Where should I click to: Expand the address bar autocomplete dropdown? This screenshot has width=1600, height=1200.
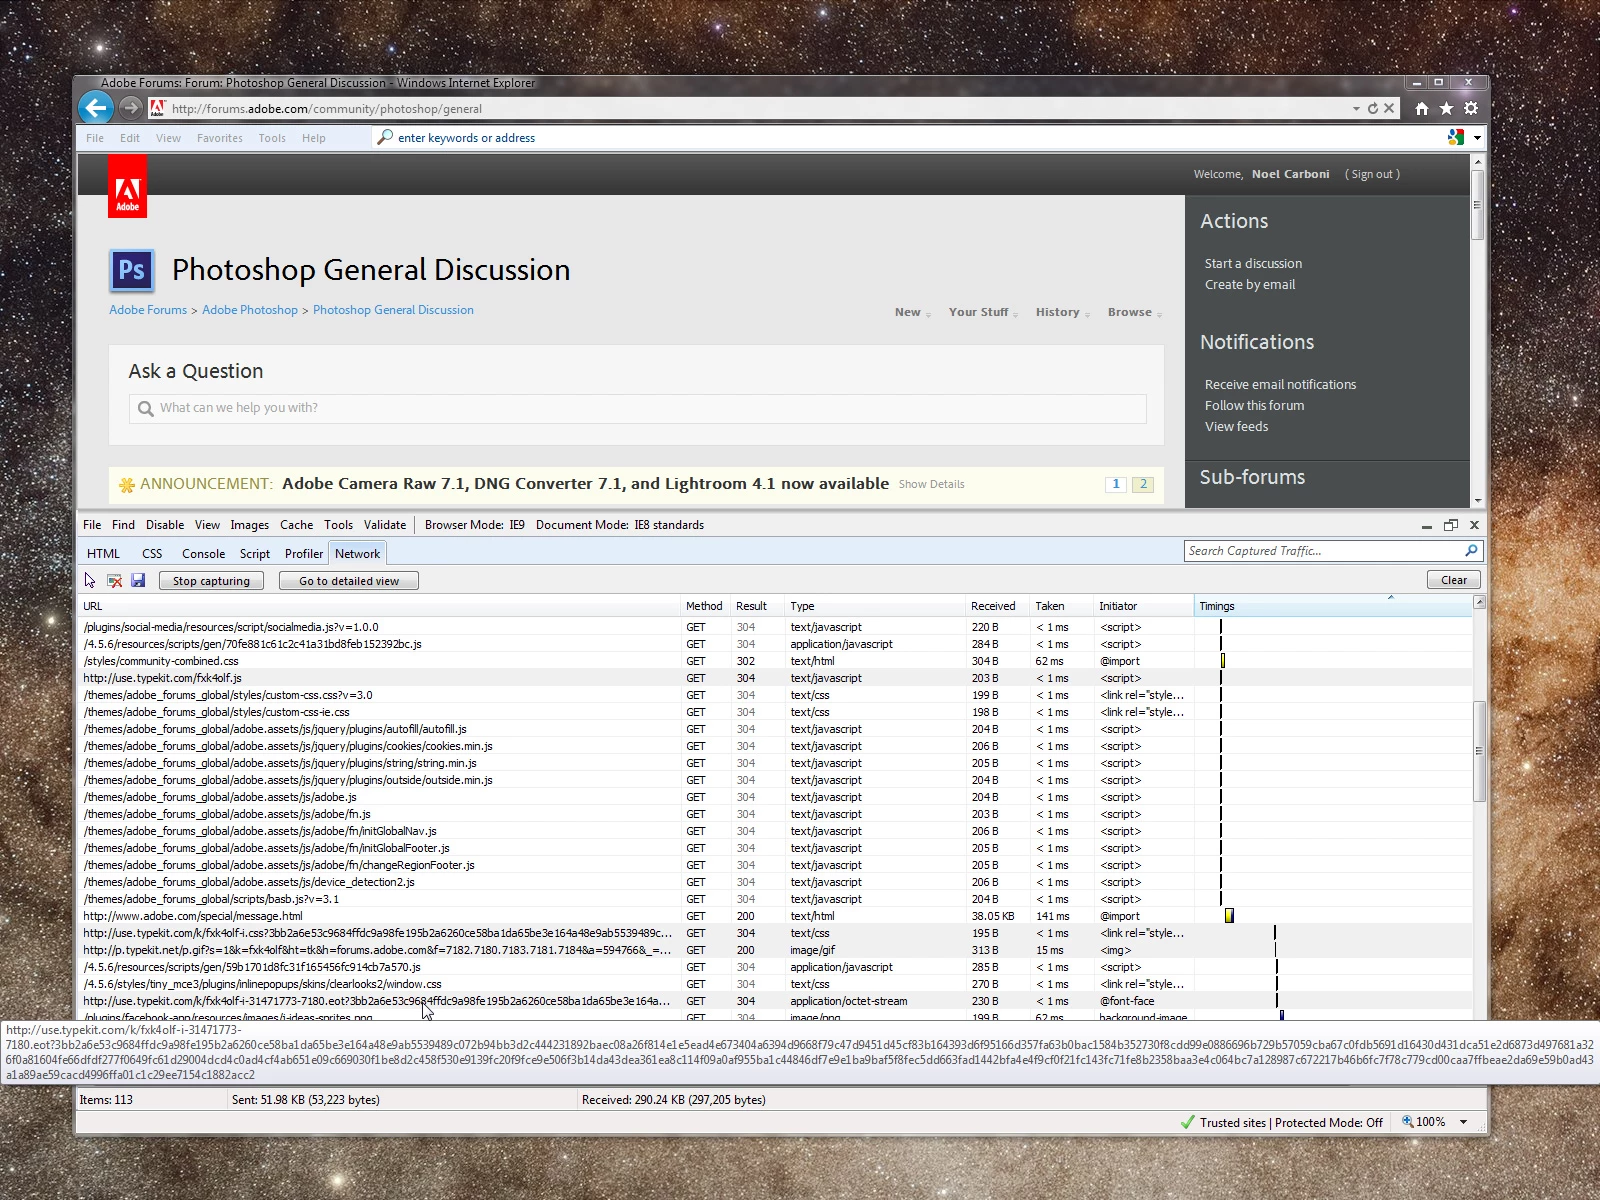[1356, 108]
